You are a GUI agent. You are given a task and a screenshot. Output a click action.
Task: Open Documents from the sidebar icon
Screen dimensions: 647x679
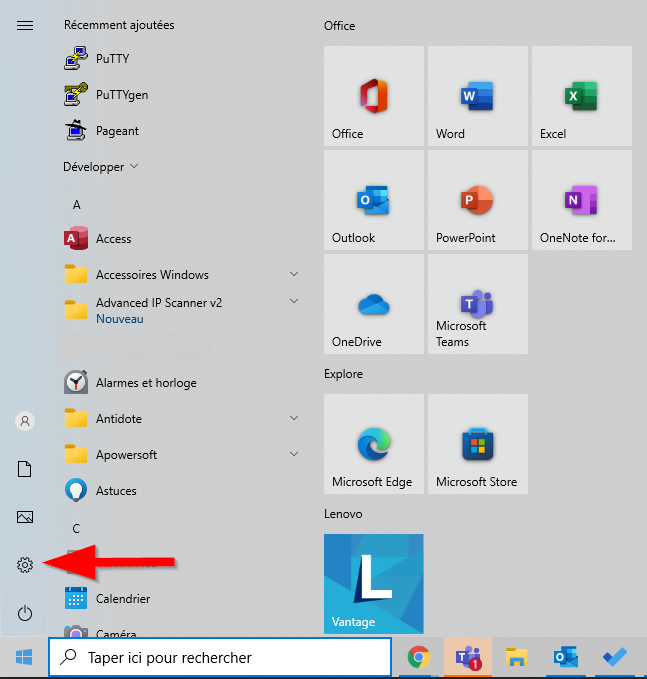click(x=25, y=469)
